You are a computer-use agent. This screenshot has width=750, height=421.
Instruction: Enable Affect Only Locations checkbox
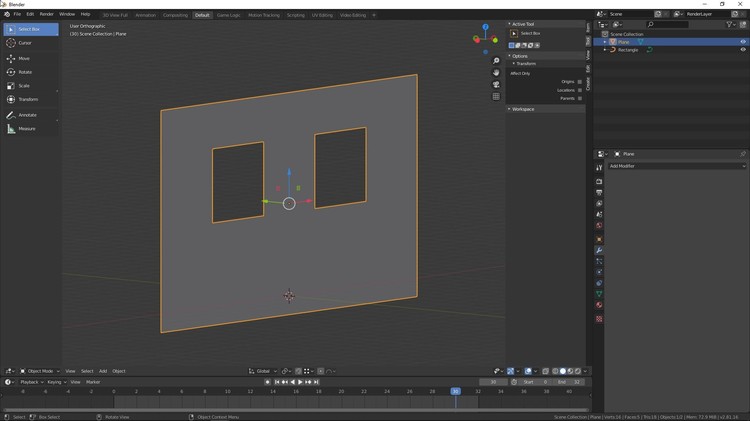580,90
